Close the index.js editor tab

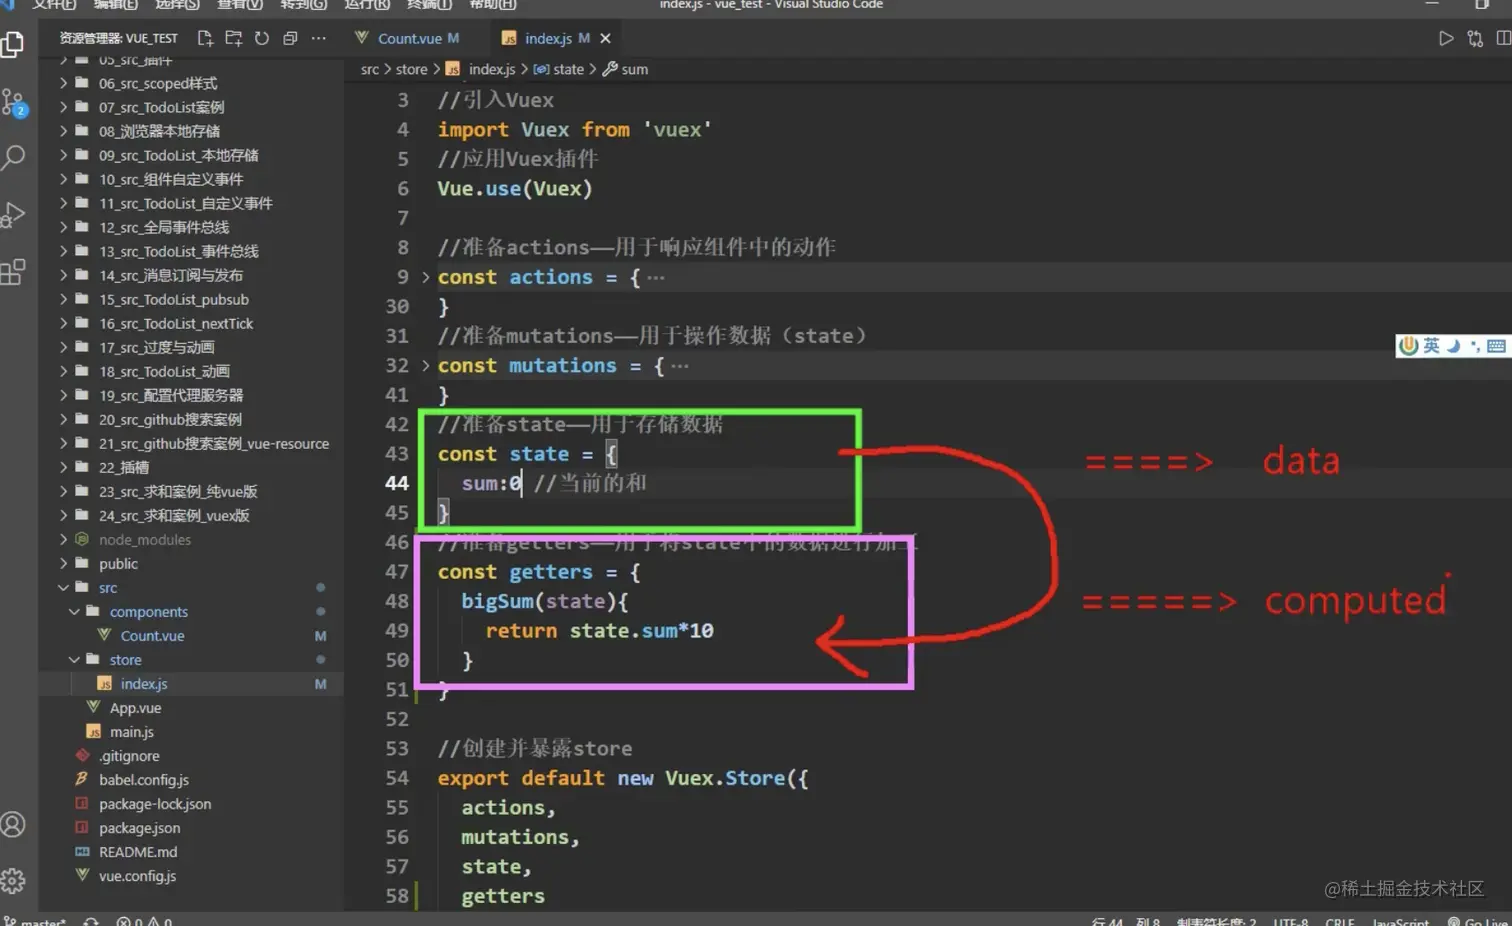pyautogui.click(x=605, y=38)
